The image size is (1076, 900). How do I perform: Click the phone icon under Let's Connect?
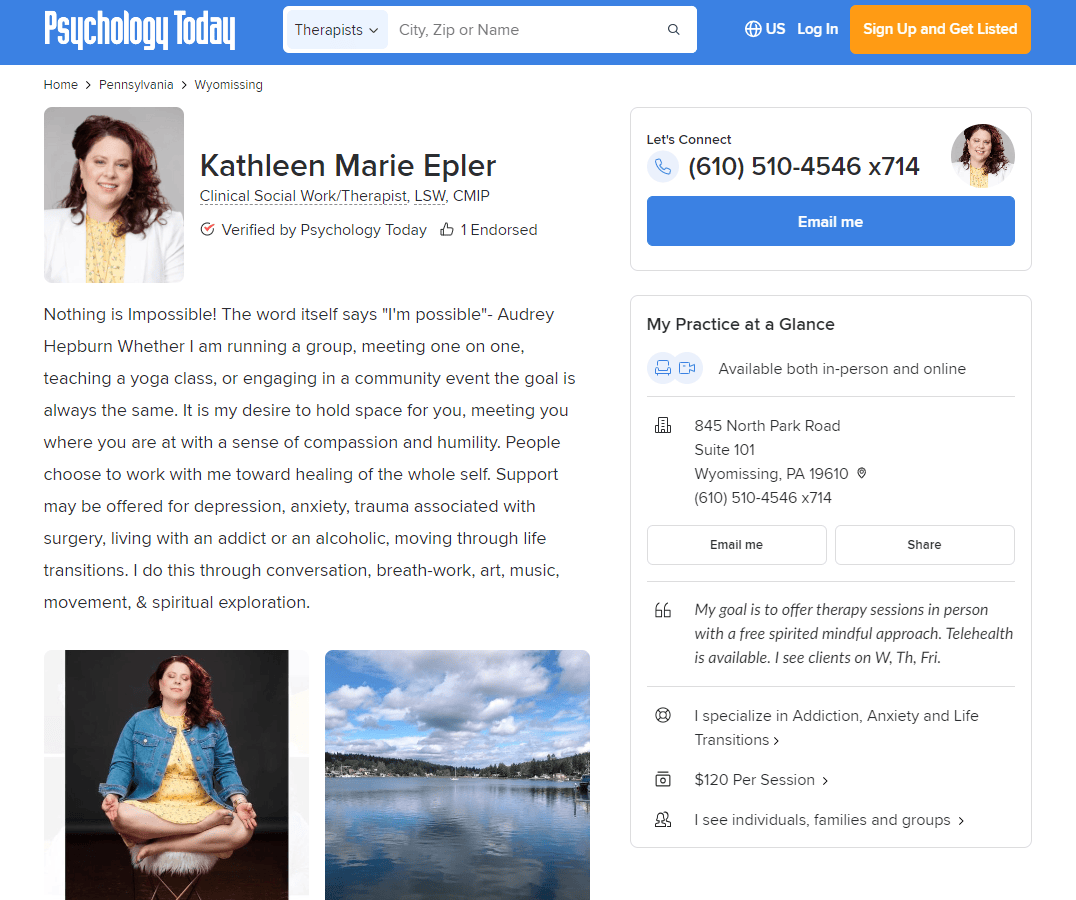[x=663, y=167]
